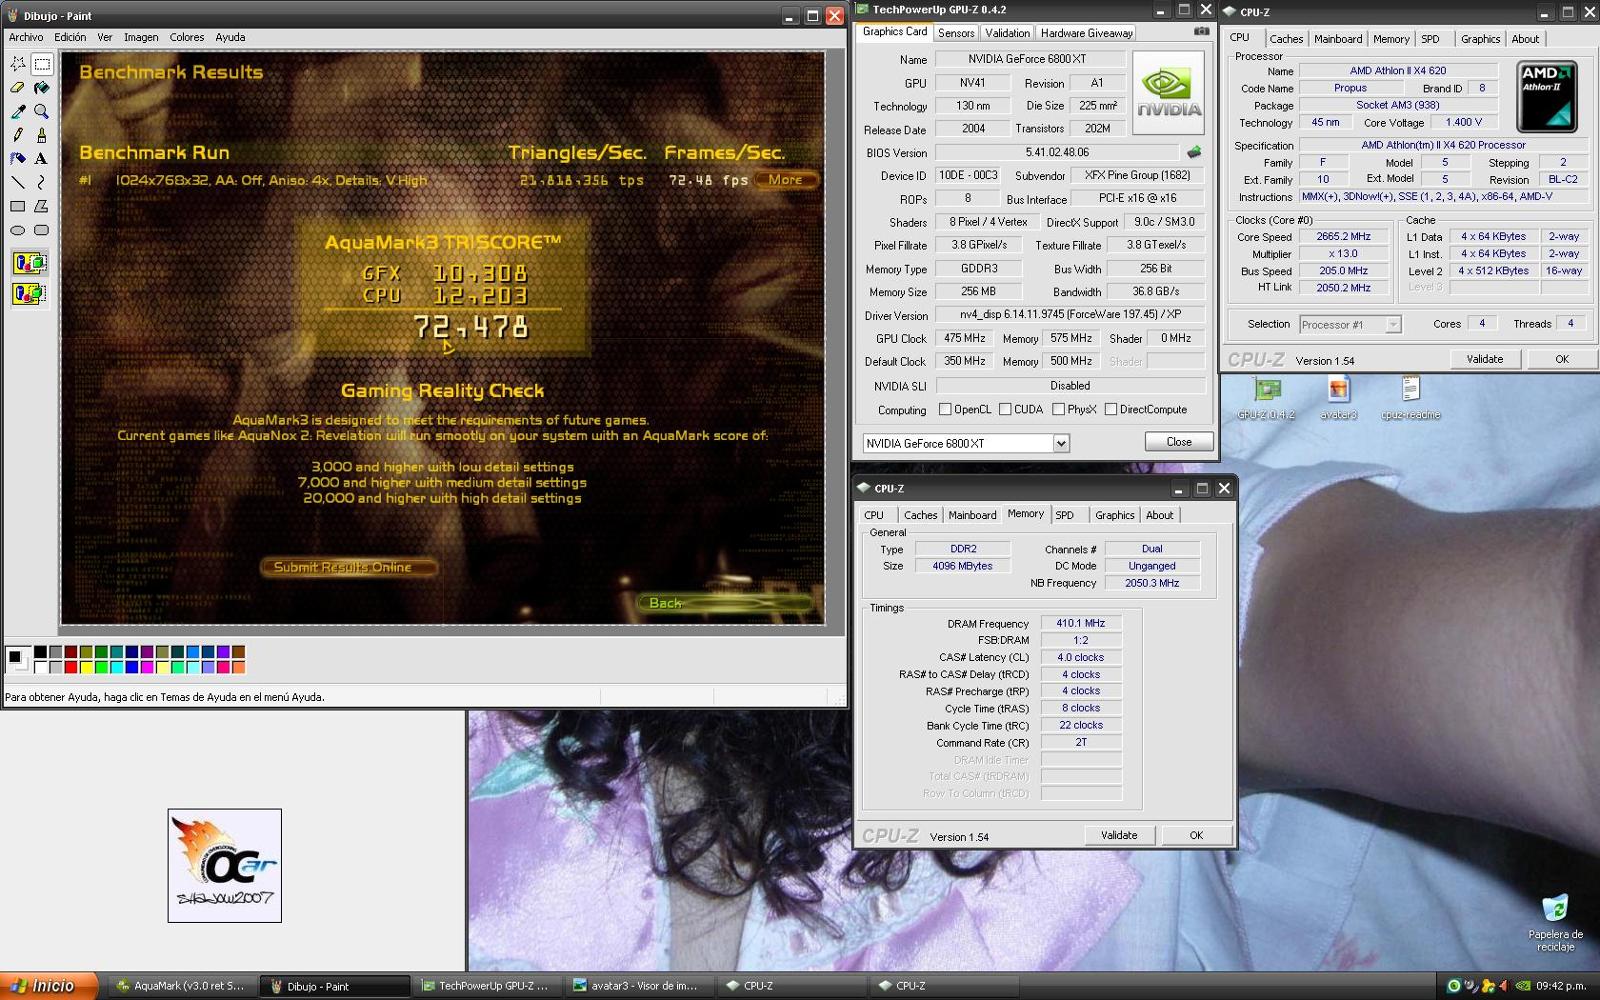Open the Validation tab in GPU-Z
Viewport: 1600px width, 1000px height.
1007,33
